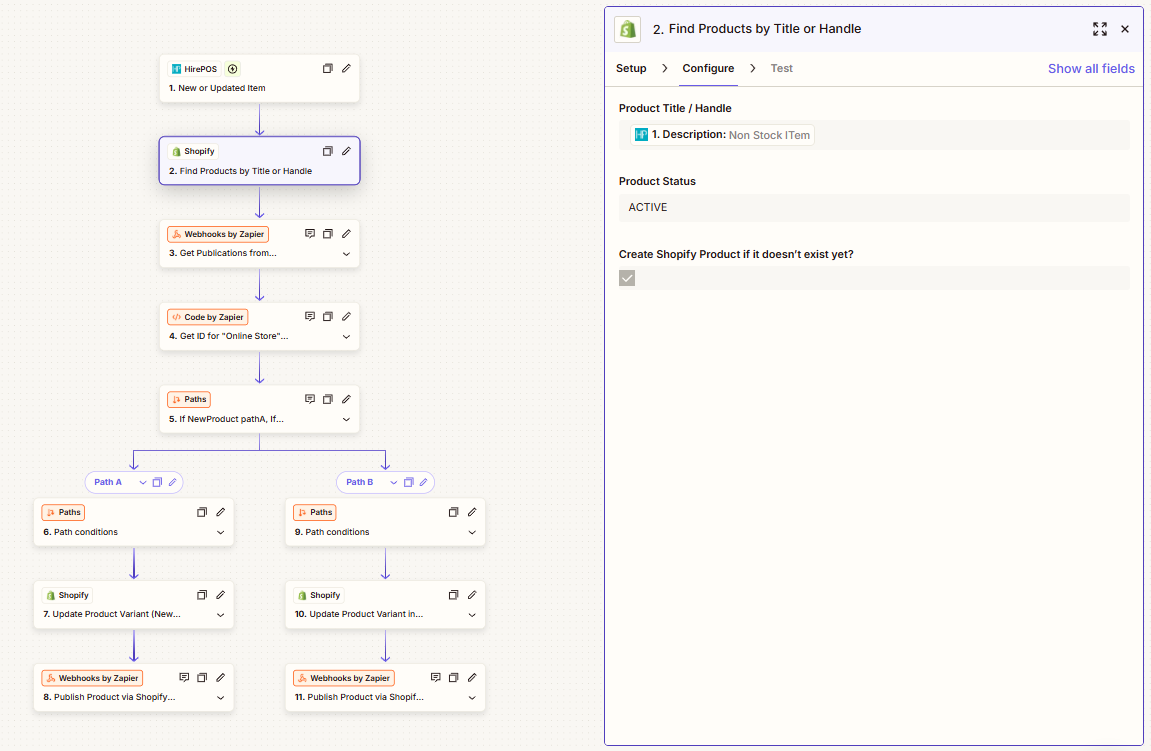Click the trigger icon beside the HirePOS badge

pos(233,69)
